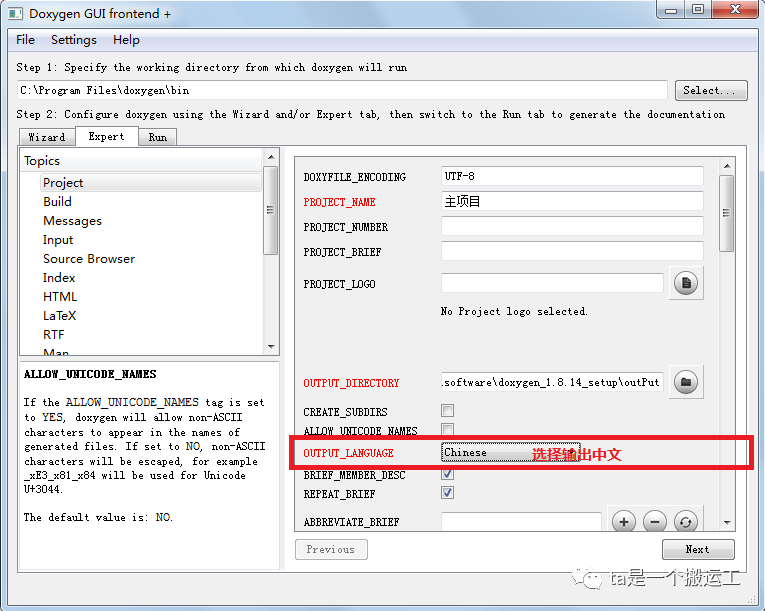Open the Settings menu
The width and height of the screenshot is (765, 611).
pyautogui.click(x=74, y=40)
